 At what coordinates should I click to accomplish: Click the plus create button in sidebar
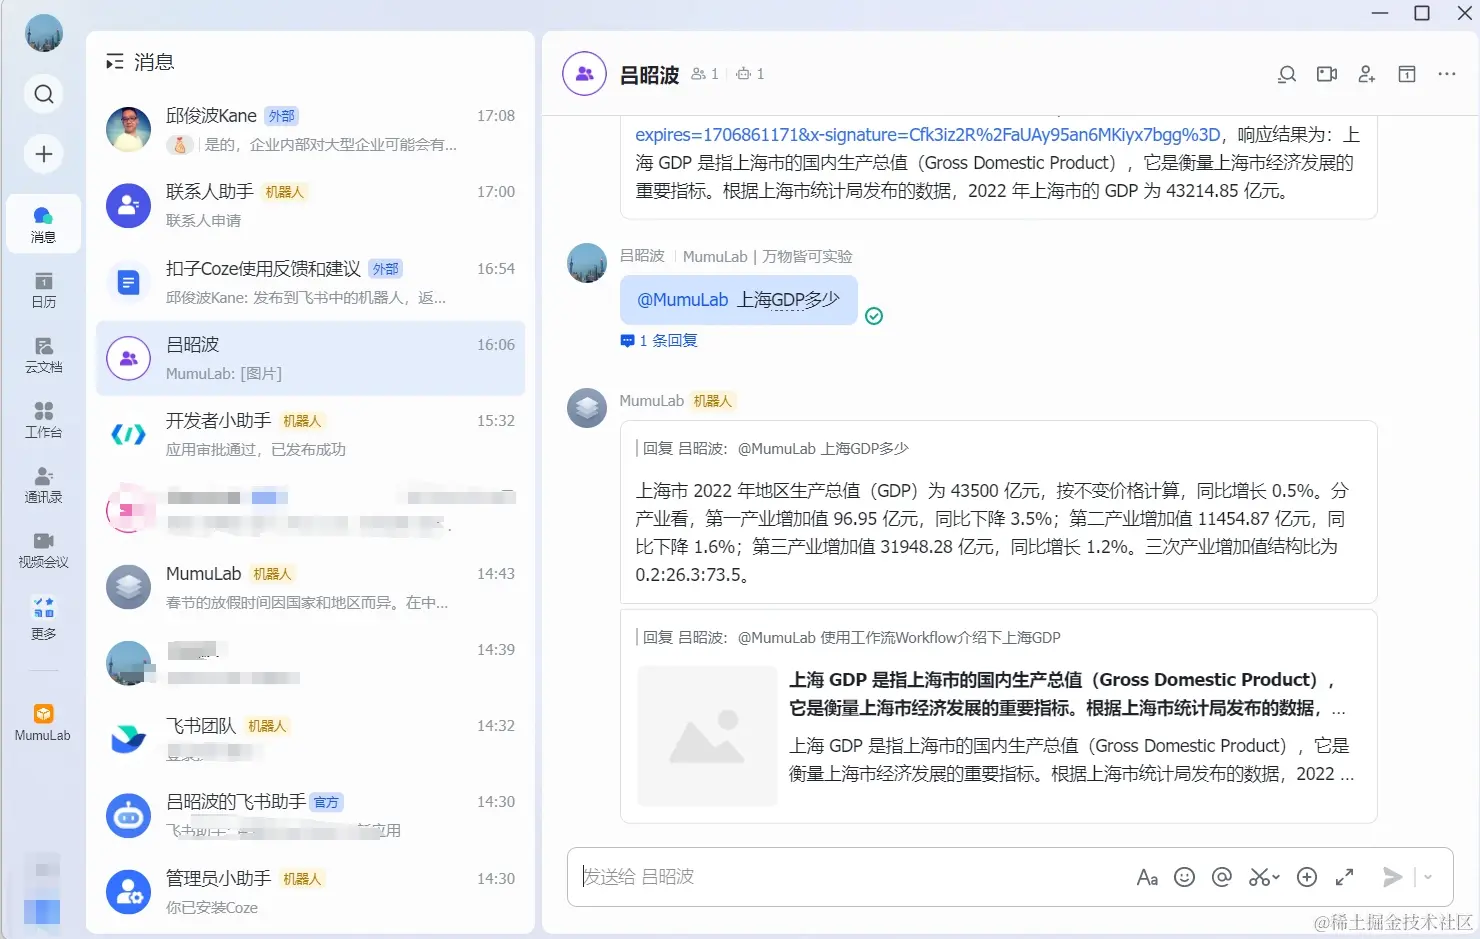[x=44, y=154]
